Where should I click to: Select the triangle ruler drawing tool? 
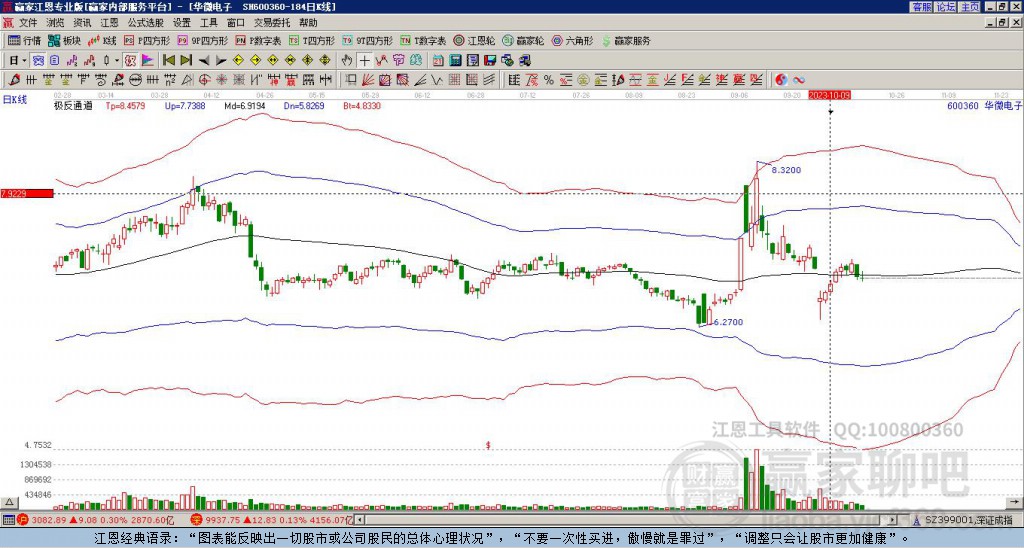[187, 80]
